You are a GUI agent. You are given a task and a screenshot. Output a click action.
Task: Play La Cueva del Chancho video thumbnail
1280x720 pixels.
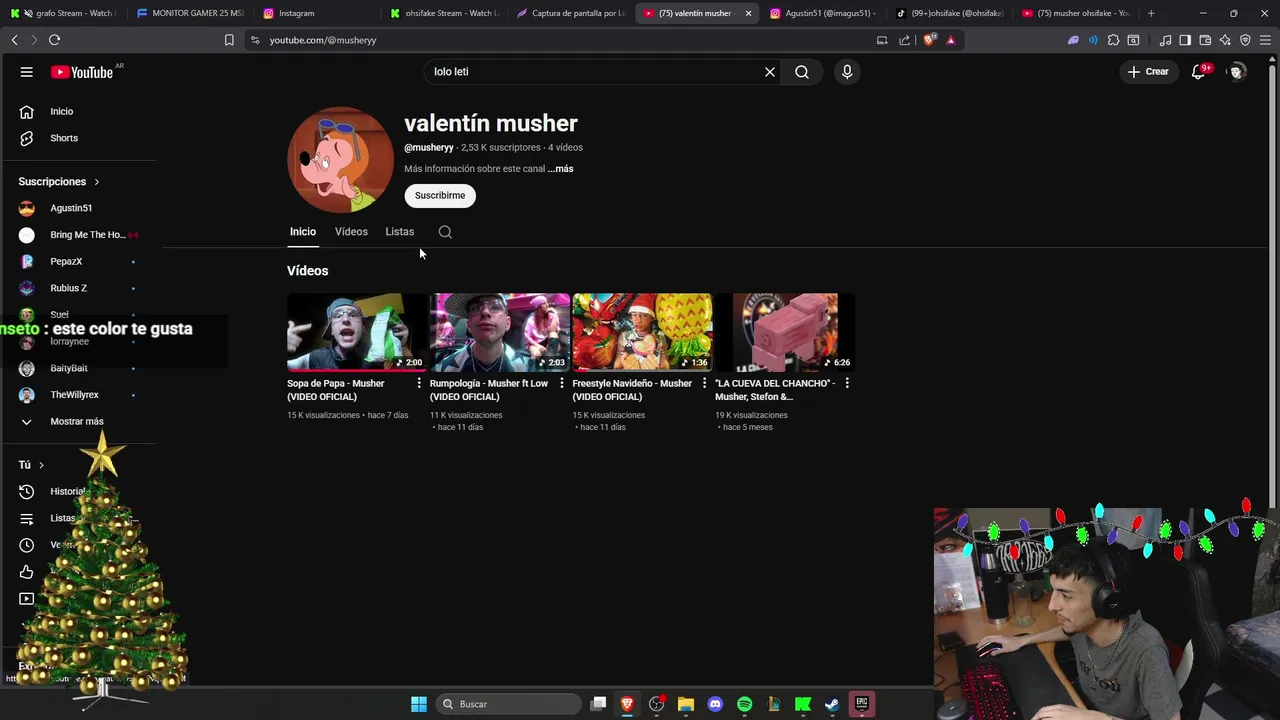785,332
